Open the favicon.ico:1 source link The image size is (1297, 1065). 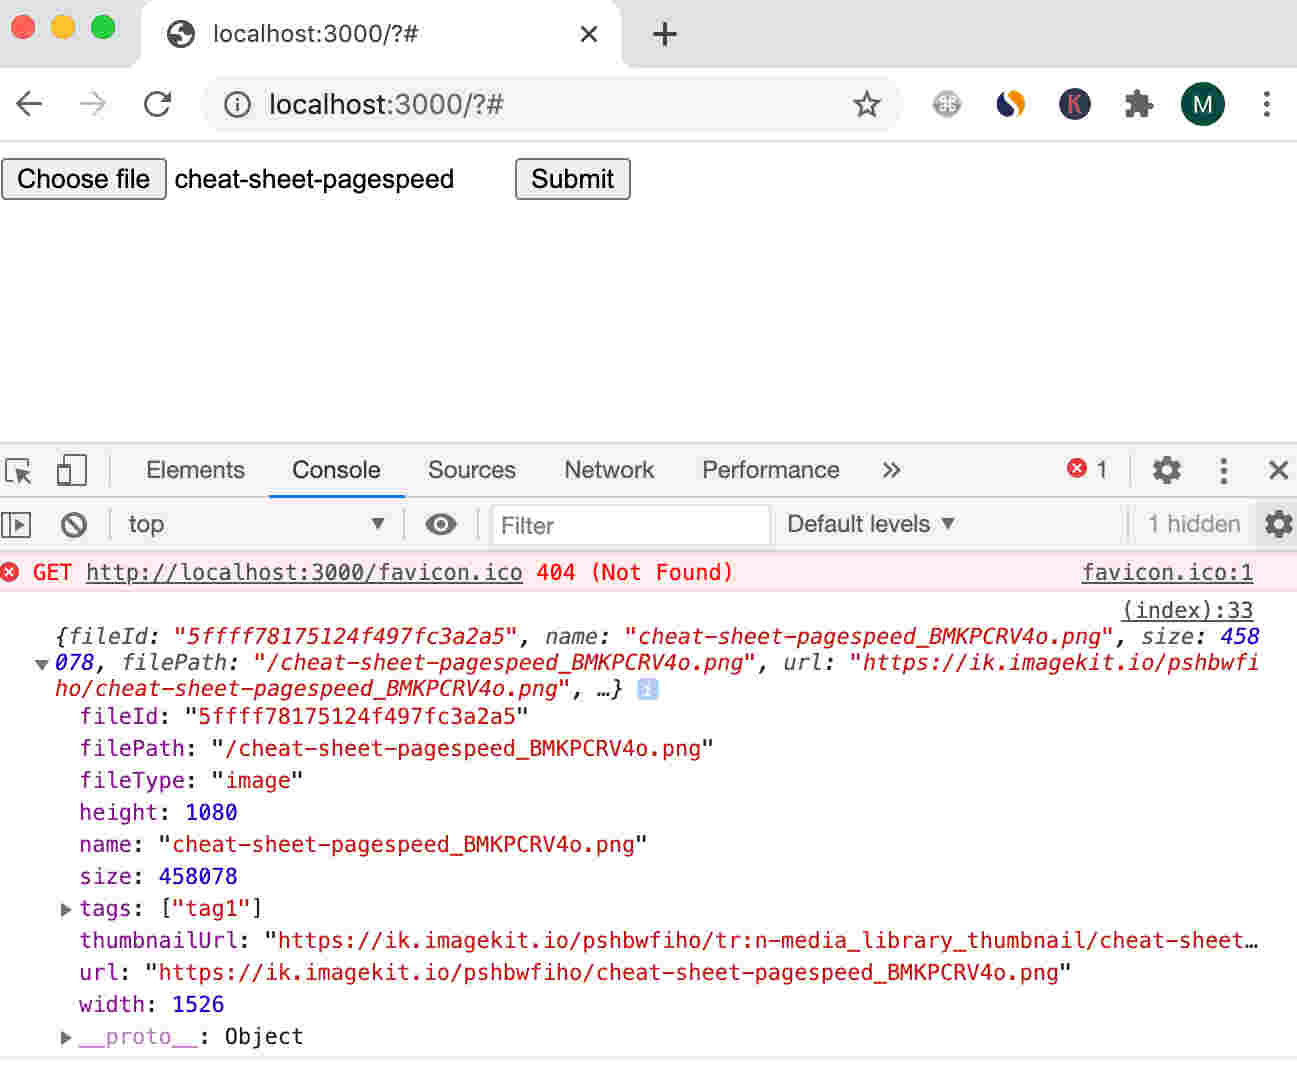1167,572
